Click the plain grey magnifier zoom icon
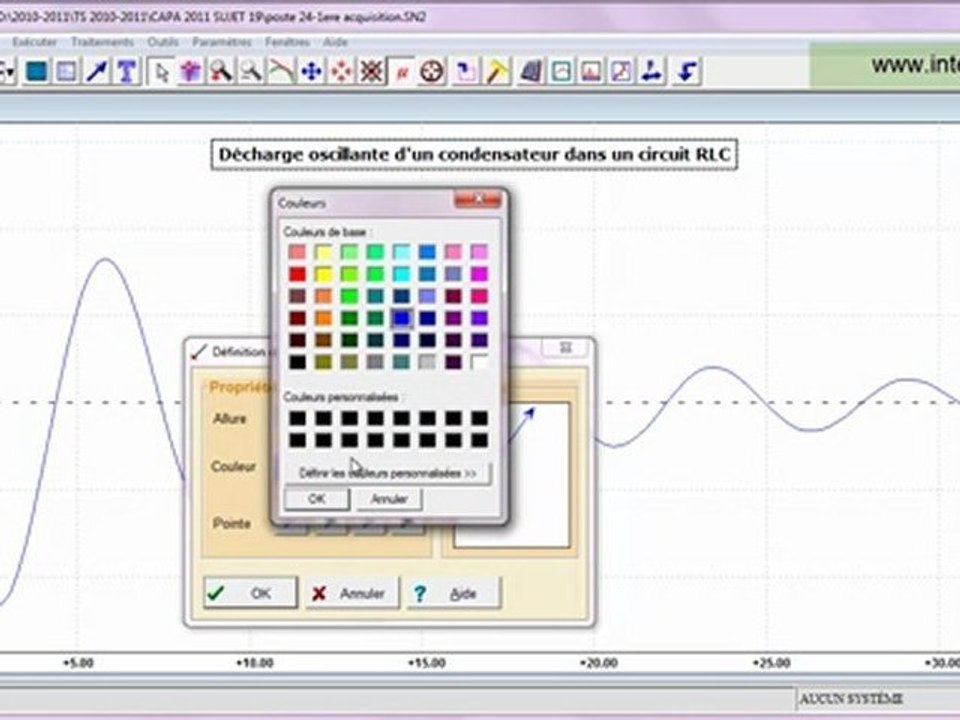Image resolution: width=960 pixels, height=720 pixels. [x=251, y=72]
